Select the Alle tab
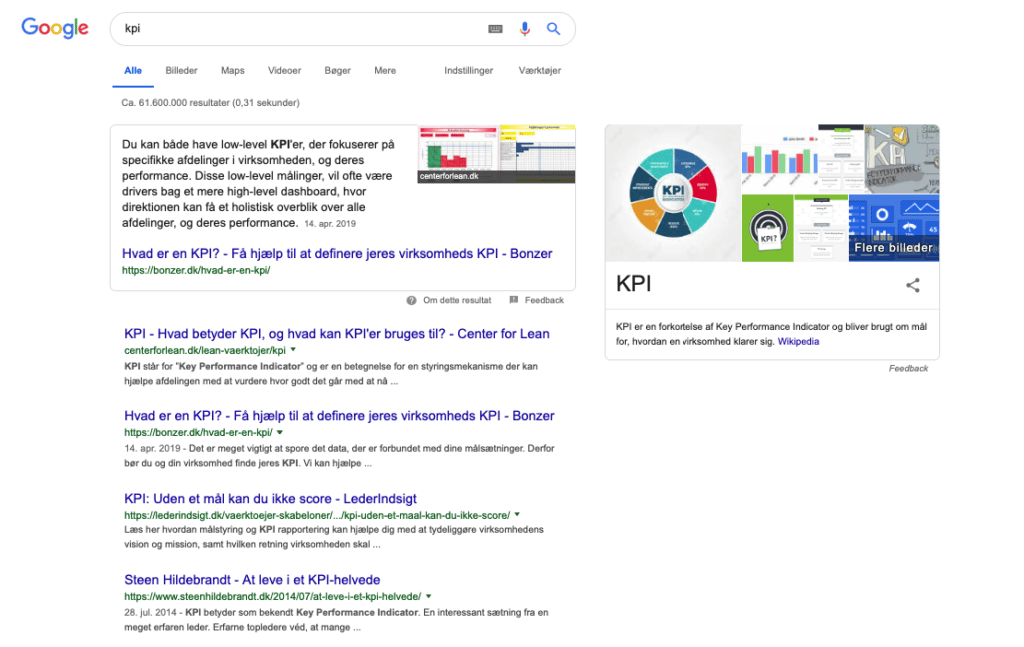This screenshot has height=647, width=1024. (133, 71)
